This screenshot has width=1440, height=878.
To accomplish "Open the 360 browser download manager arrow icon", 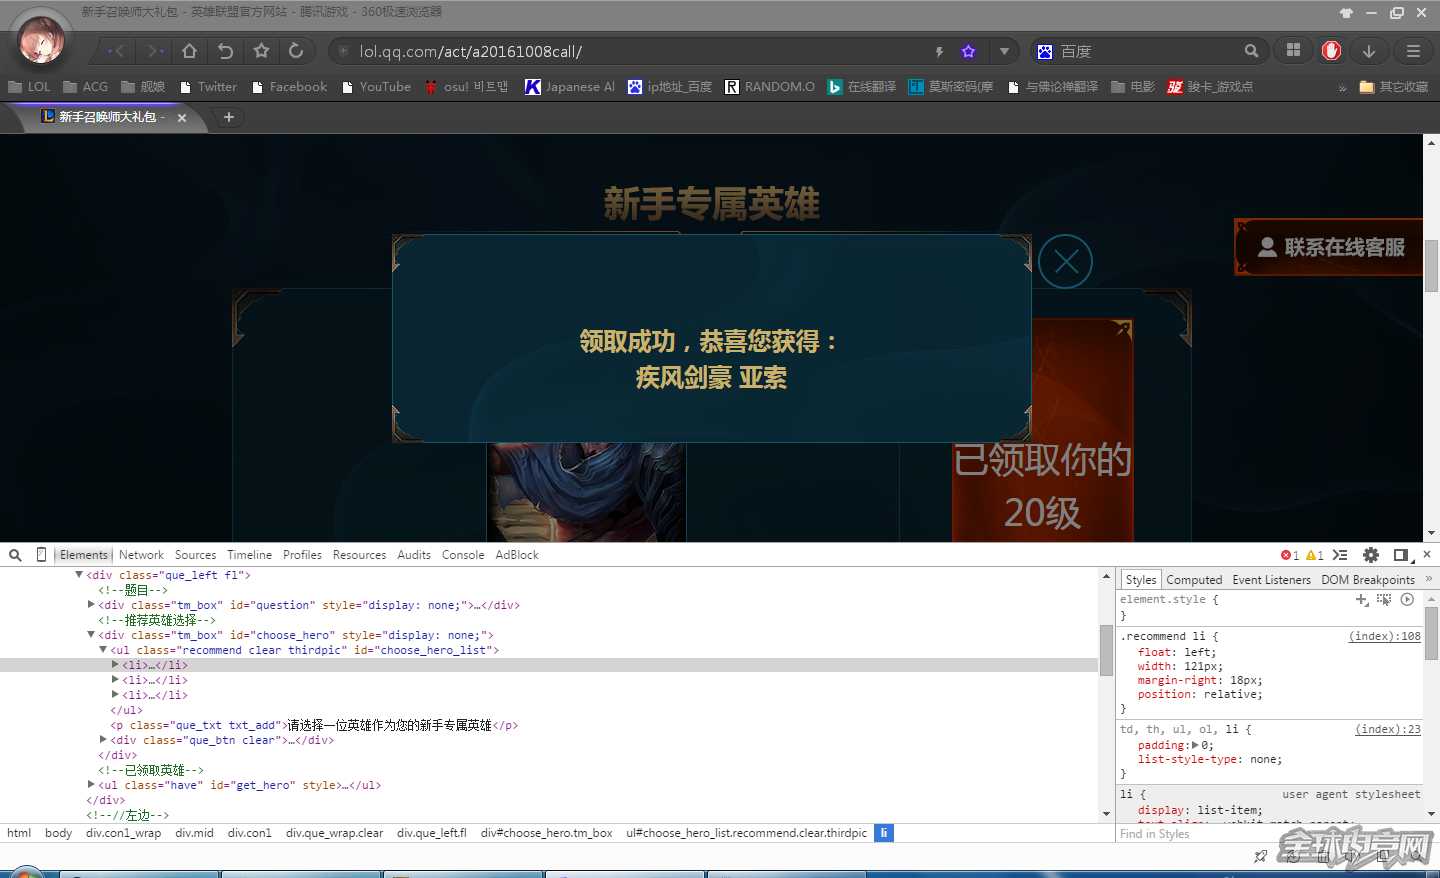I will point(1368,51).
